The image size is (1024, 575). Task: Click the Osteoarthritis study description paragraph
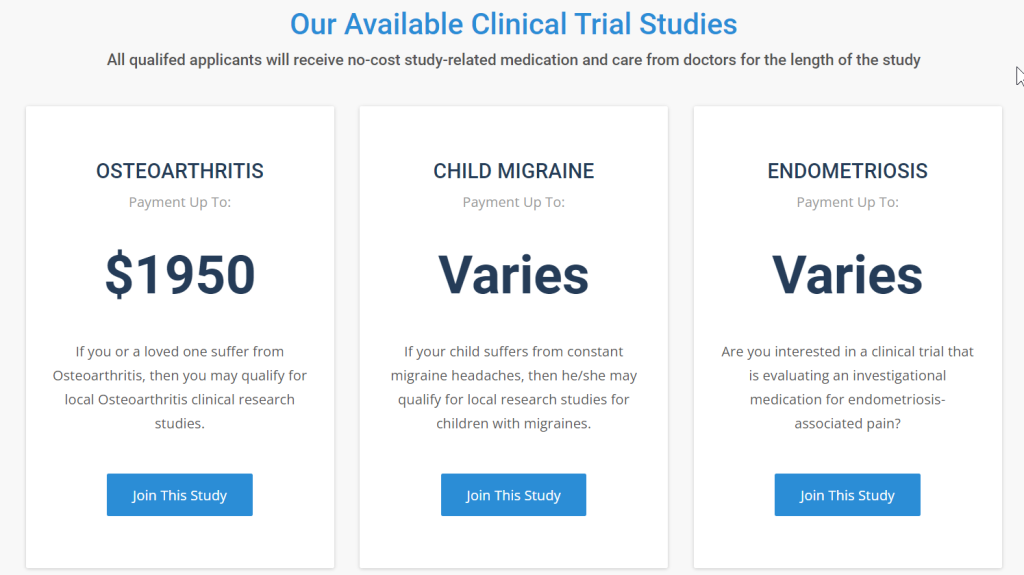pyautogui.click(x=180, y=387)
